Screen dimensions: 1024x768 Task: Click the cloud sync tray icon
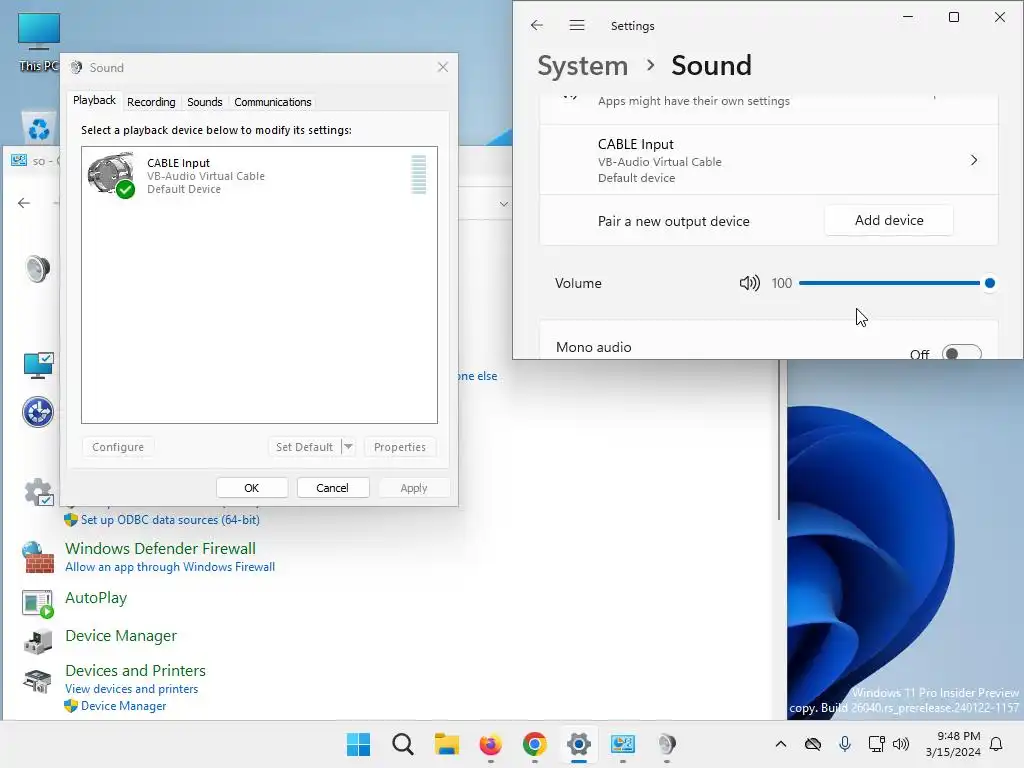point(812,744)
